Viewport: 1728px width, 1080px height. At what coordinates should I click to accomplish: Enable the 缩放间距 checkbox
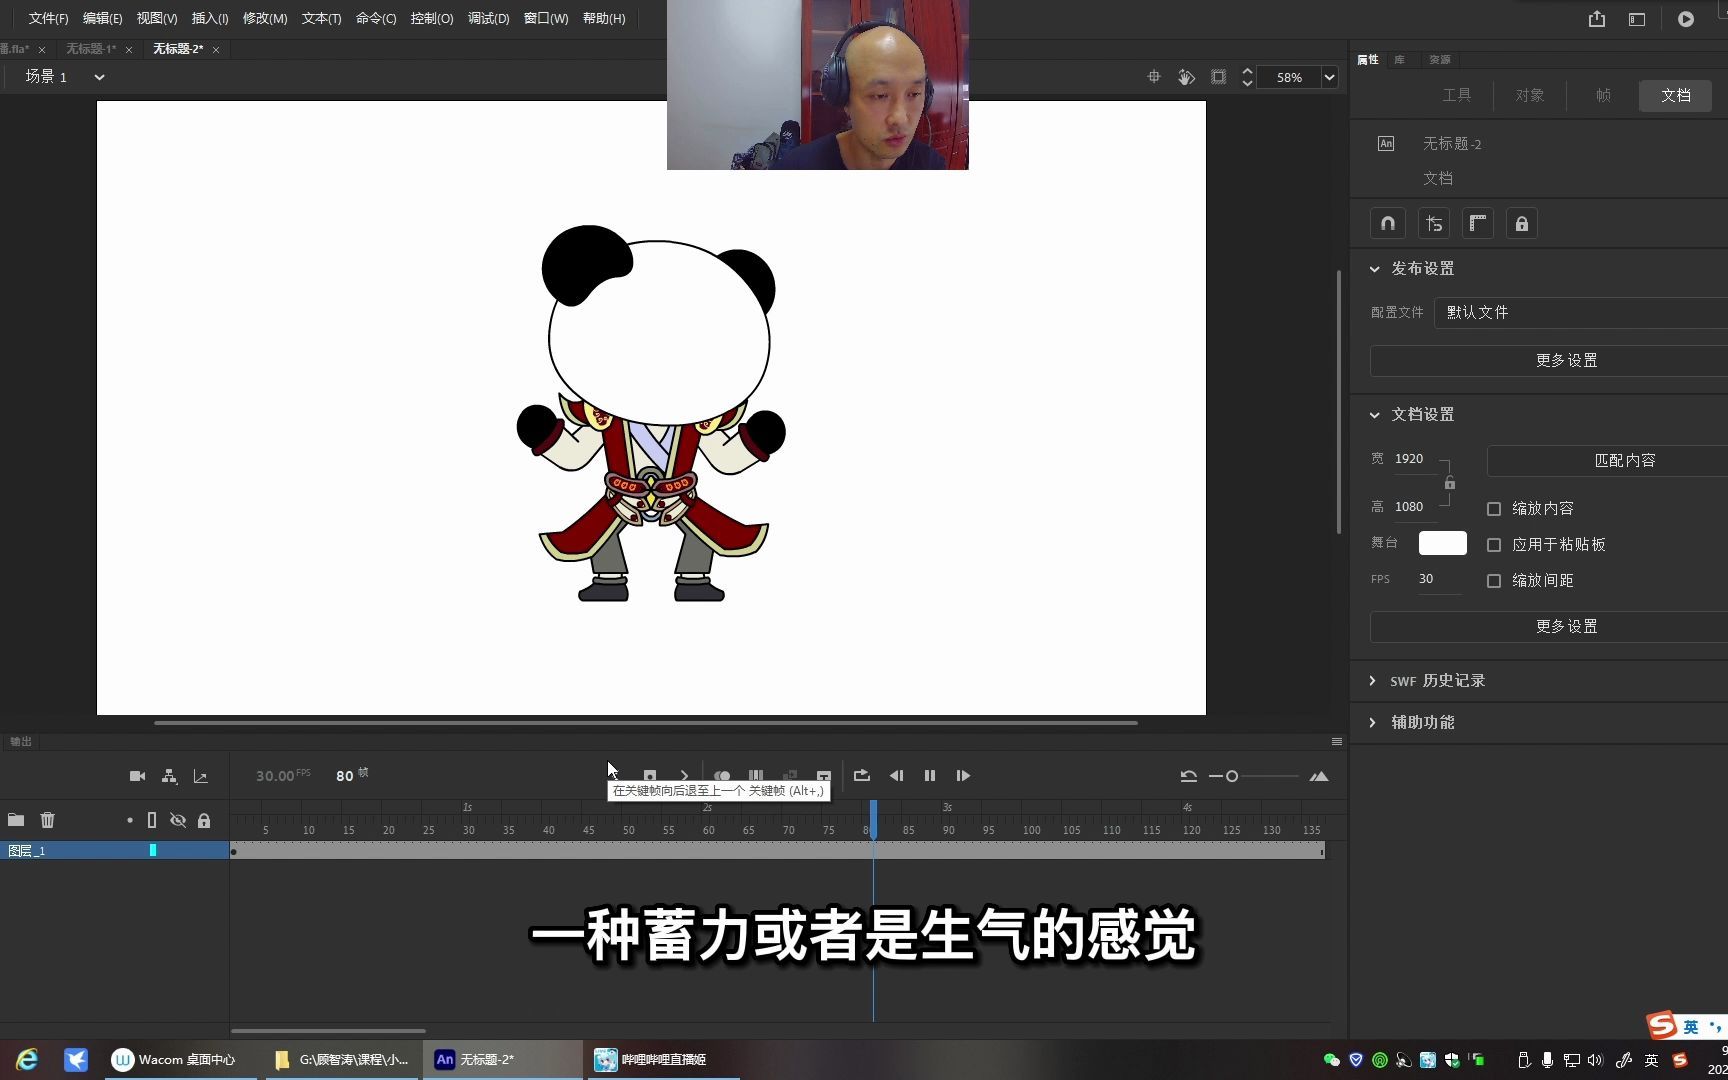[1494, 581]
